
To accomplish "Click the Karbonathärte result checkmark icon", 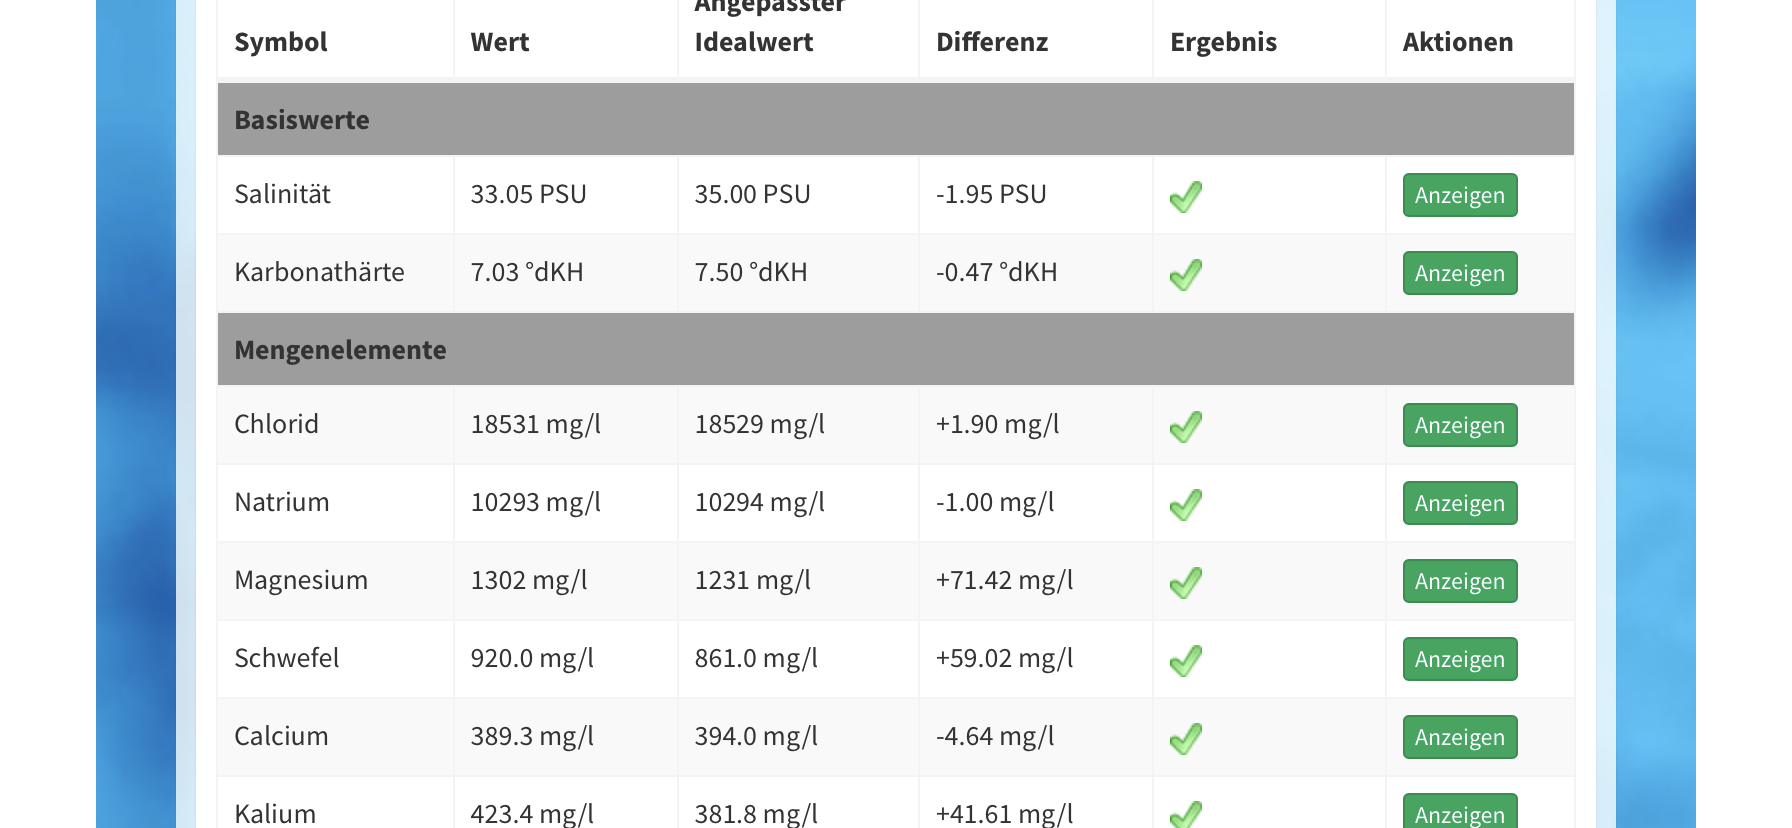I will [x=1186, y=274].
